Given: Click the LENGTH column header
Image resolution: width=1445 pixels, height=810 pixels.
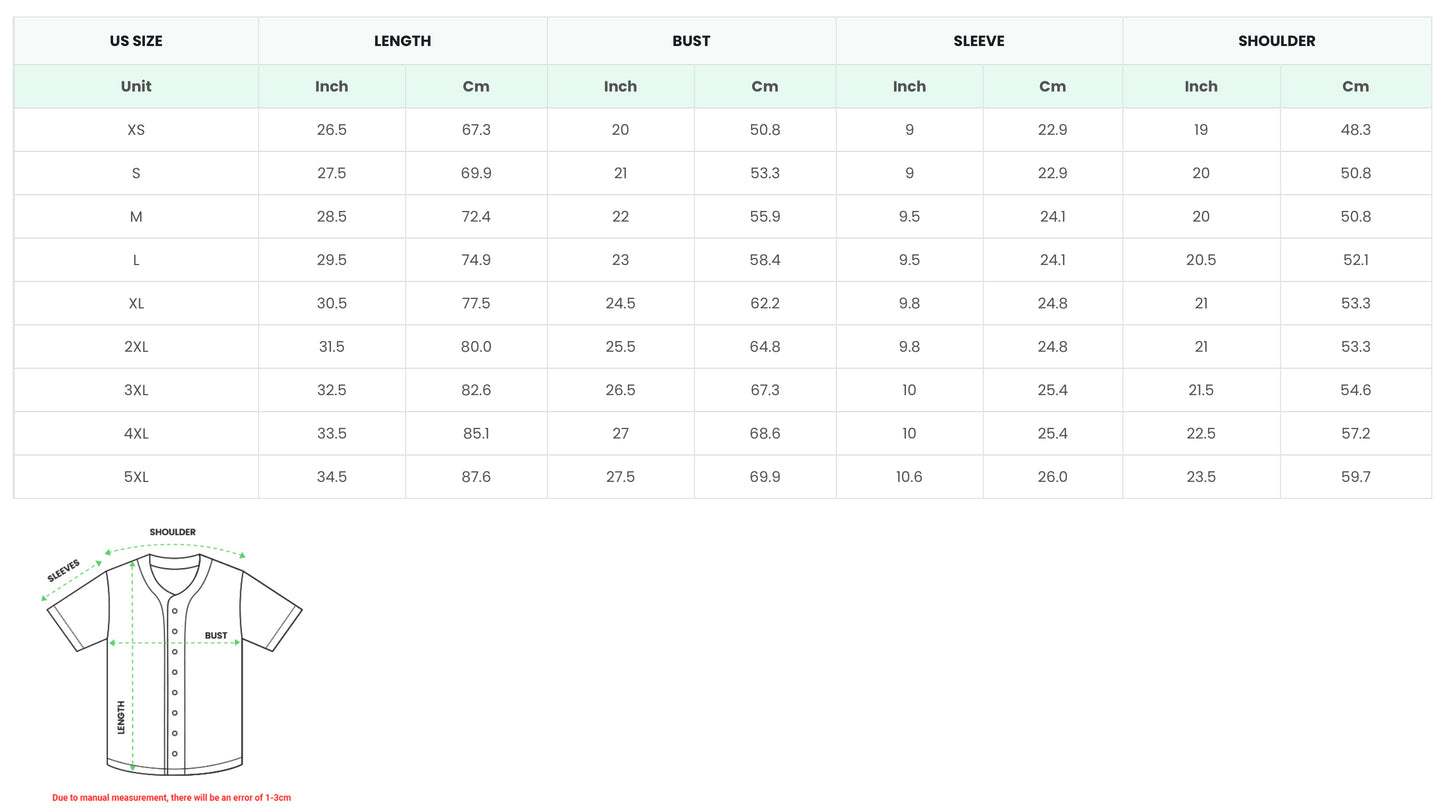Looking at the screenshot, I should [402, 41].
